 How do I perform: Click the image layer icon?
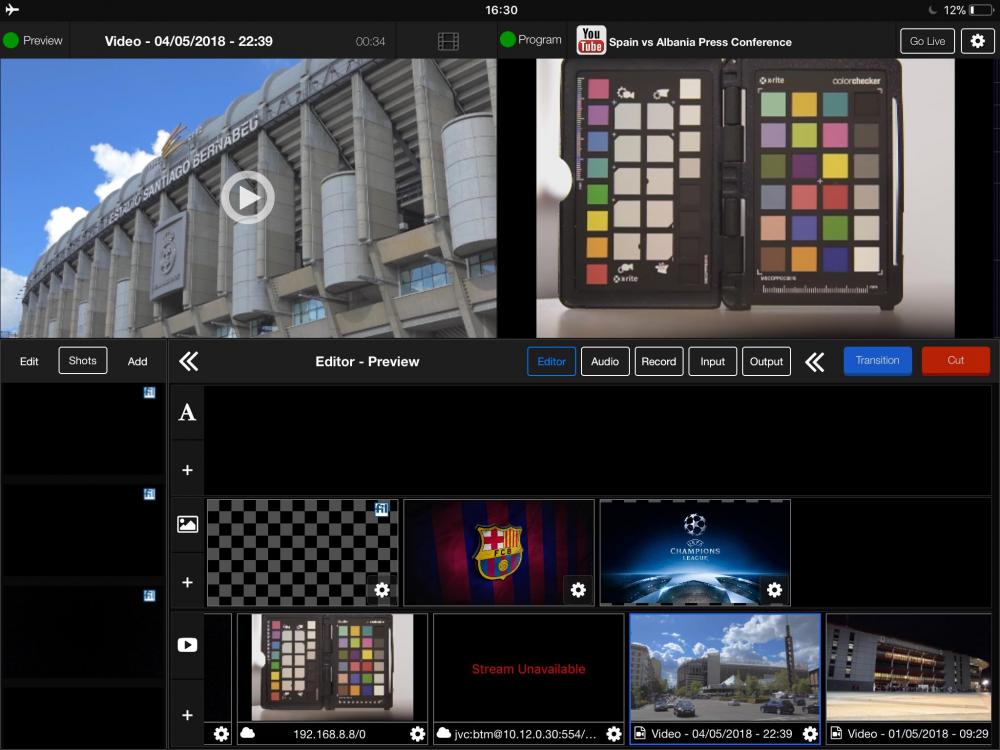click(x=187, y=524)
